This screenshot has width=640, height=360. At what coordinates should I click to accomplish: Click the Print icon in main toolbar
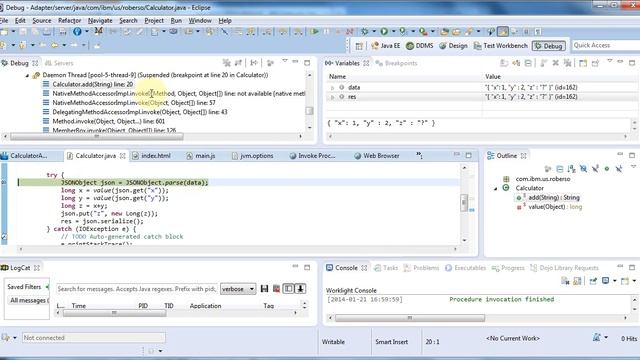point(62,31)
